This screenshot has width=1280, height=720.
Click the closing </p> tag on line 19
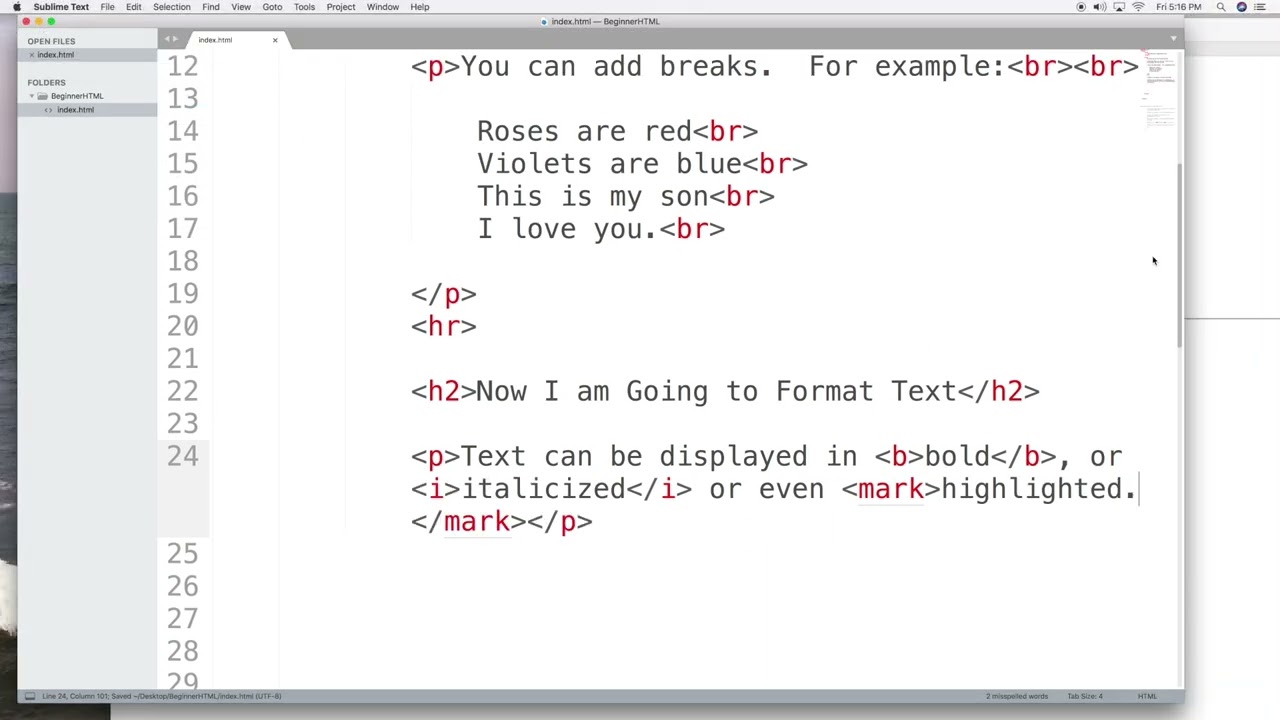click(x=444, y=294)
